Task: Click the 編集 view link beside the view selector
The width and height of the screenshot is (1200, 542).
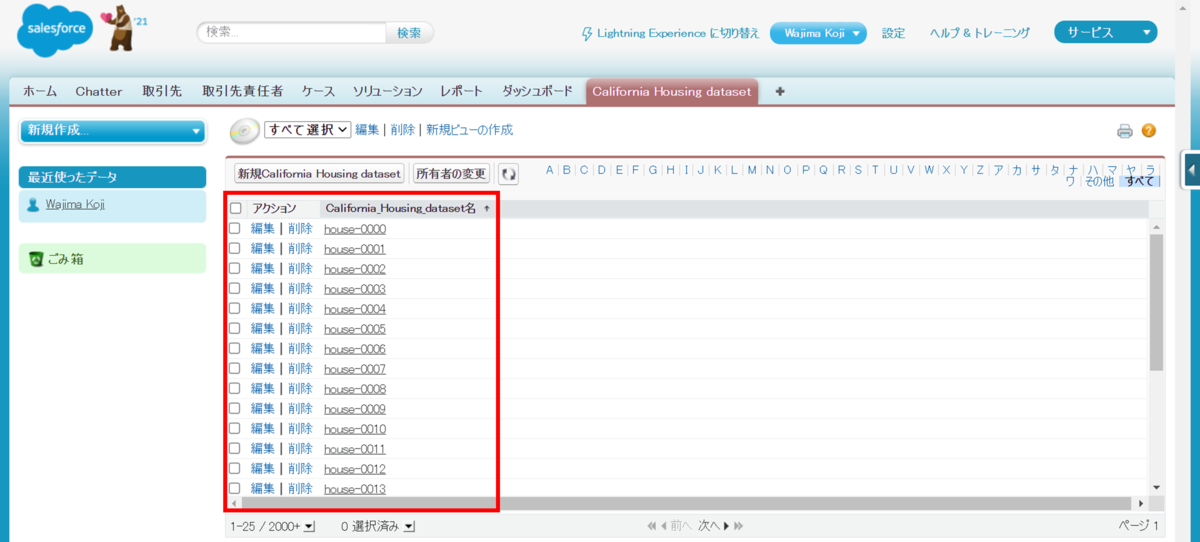Action: click(367, 130)
